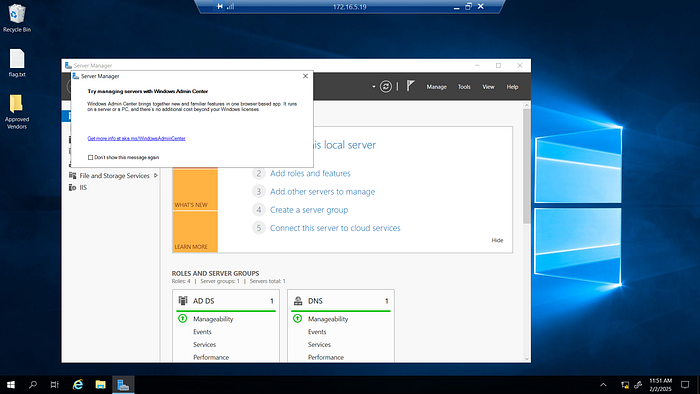Click the Server Manager dialog title icon
The image size is (700, 394).
76,76
